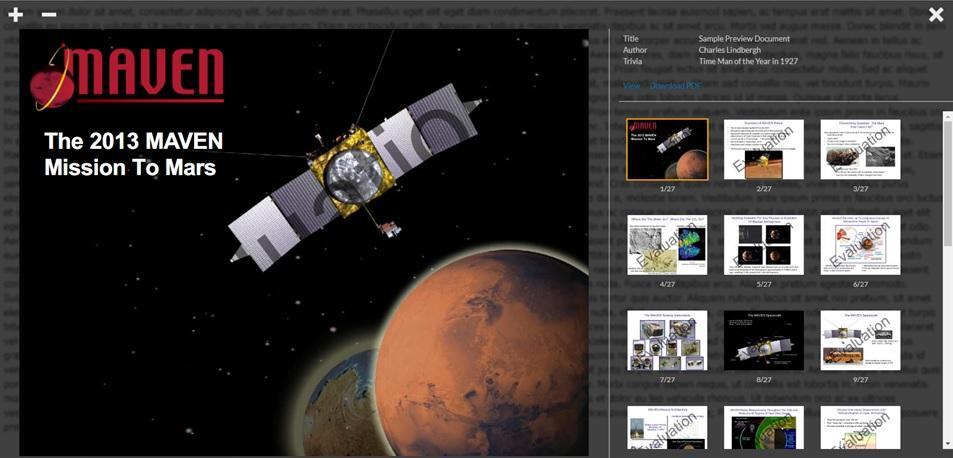
Task: Open page 7/27 instruments thumbnail
Action: coord(667,340)
